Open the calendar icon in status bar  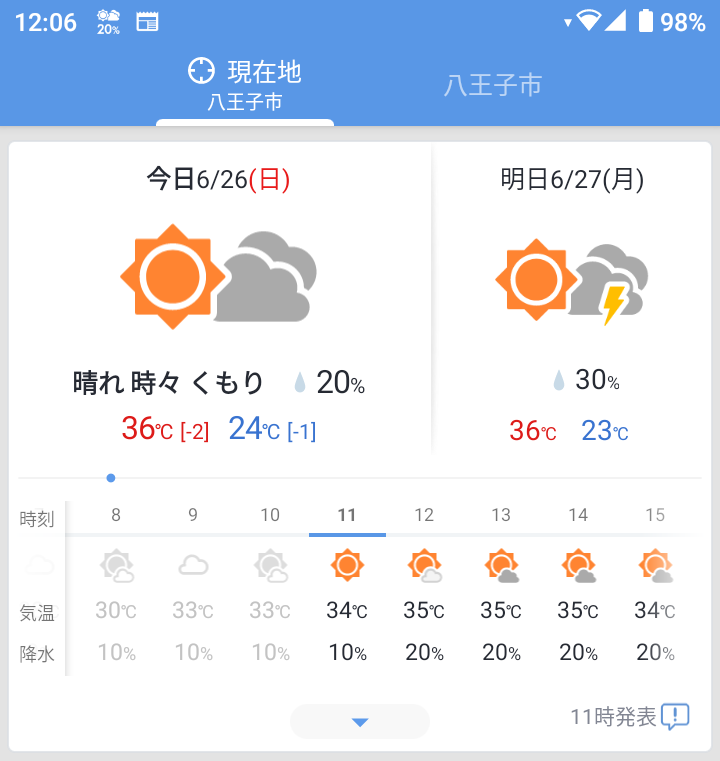point(147,22)
